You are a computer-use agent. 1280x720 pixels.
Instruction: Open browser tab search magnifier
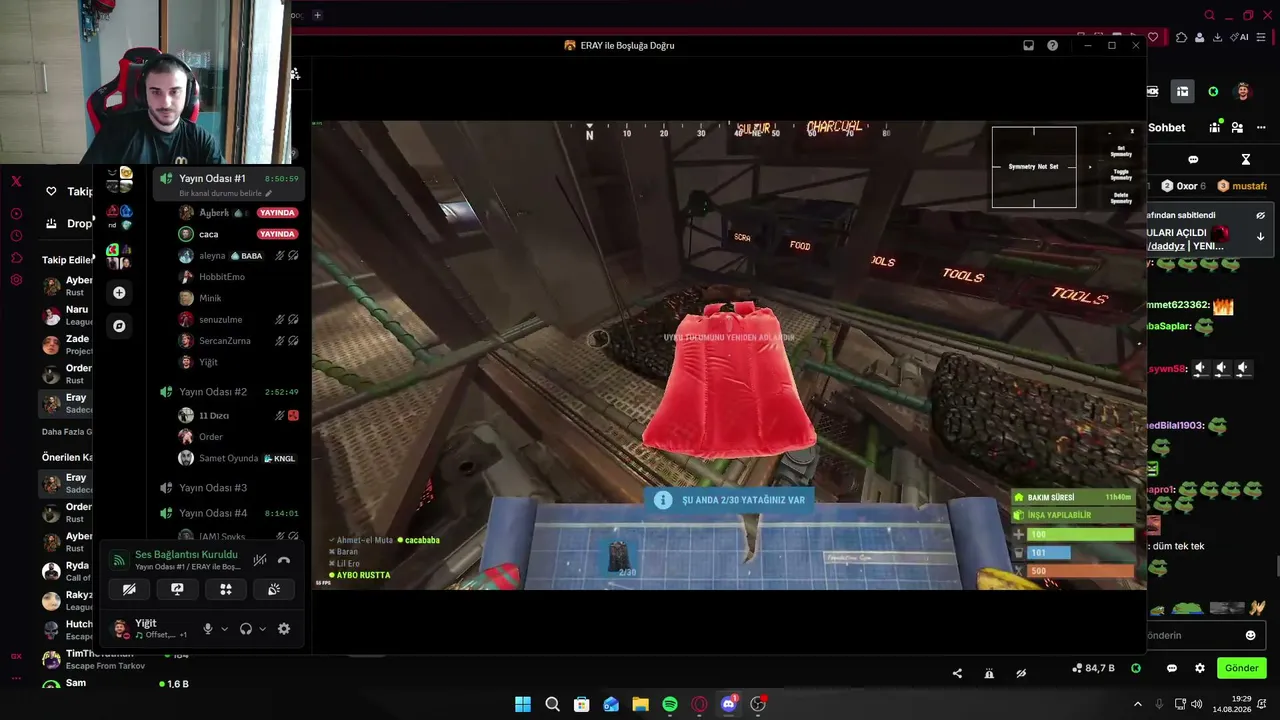coord(1210,15)
